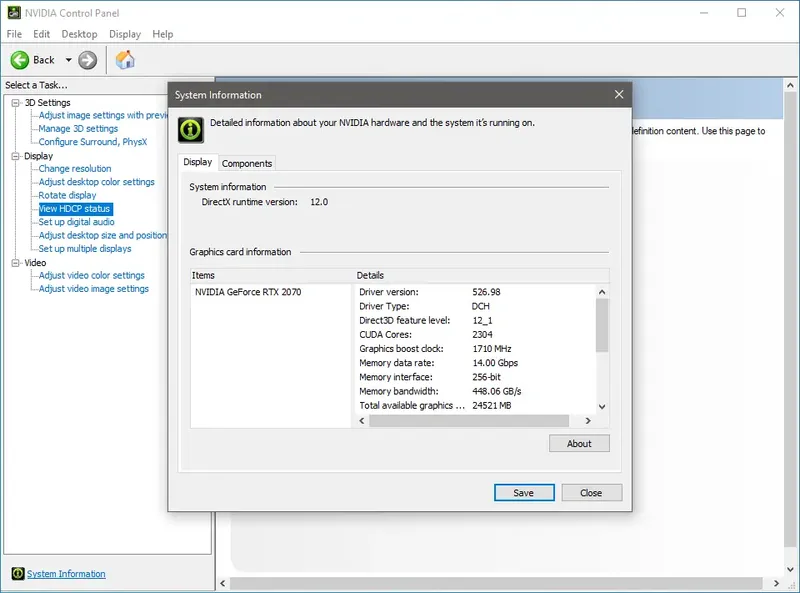Open Manage 3D settings
800x593 pixels.
click(x=78, y=129)
